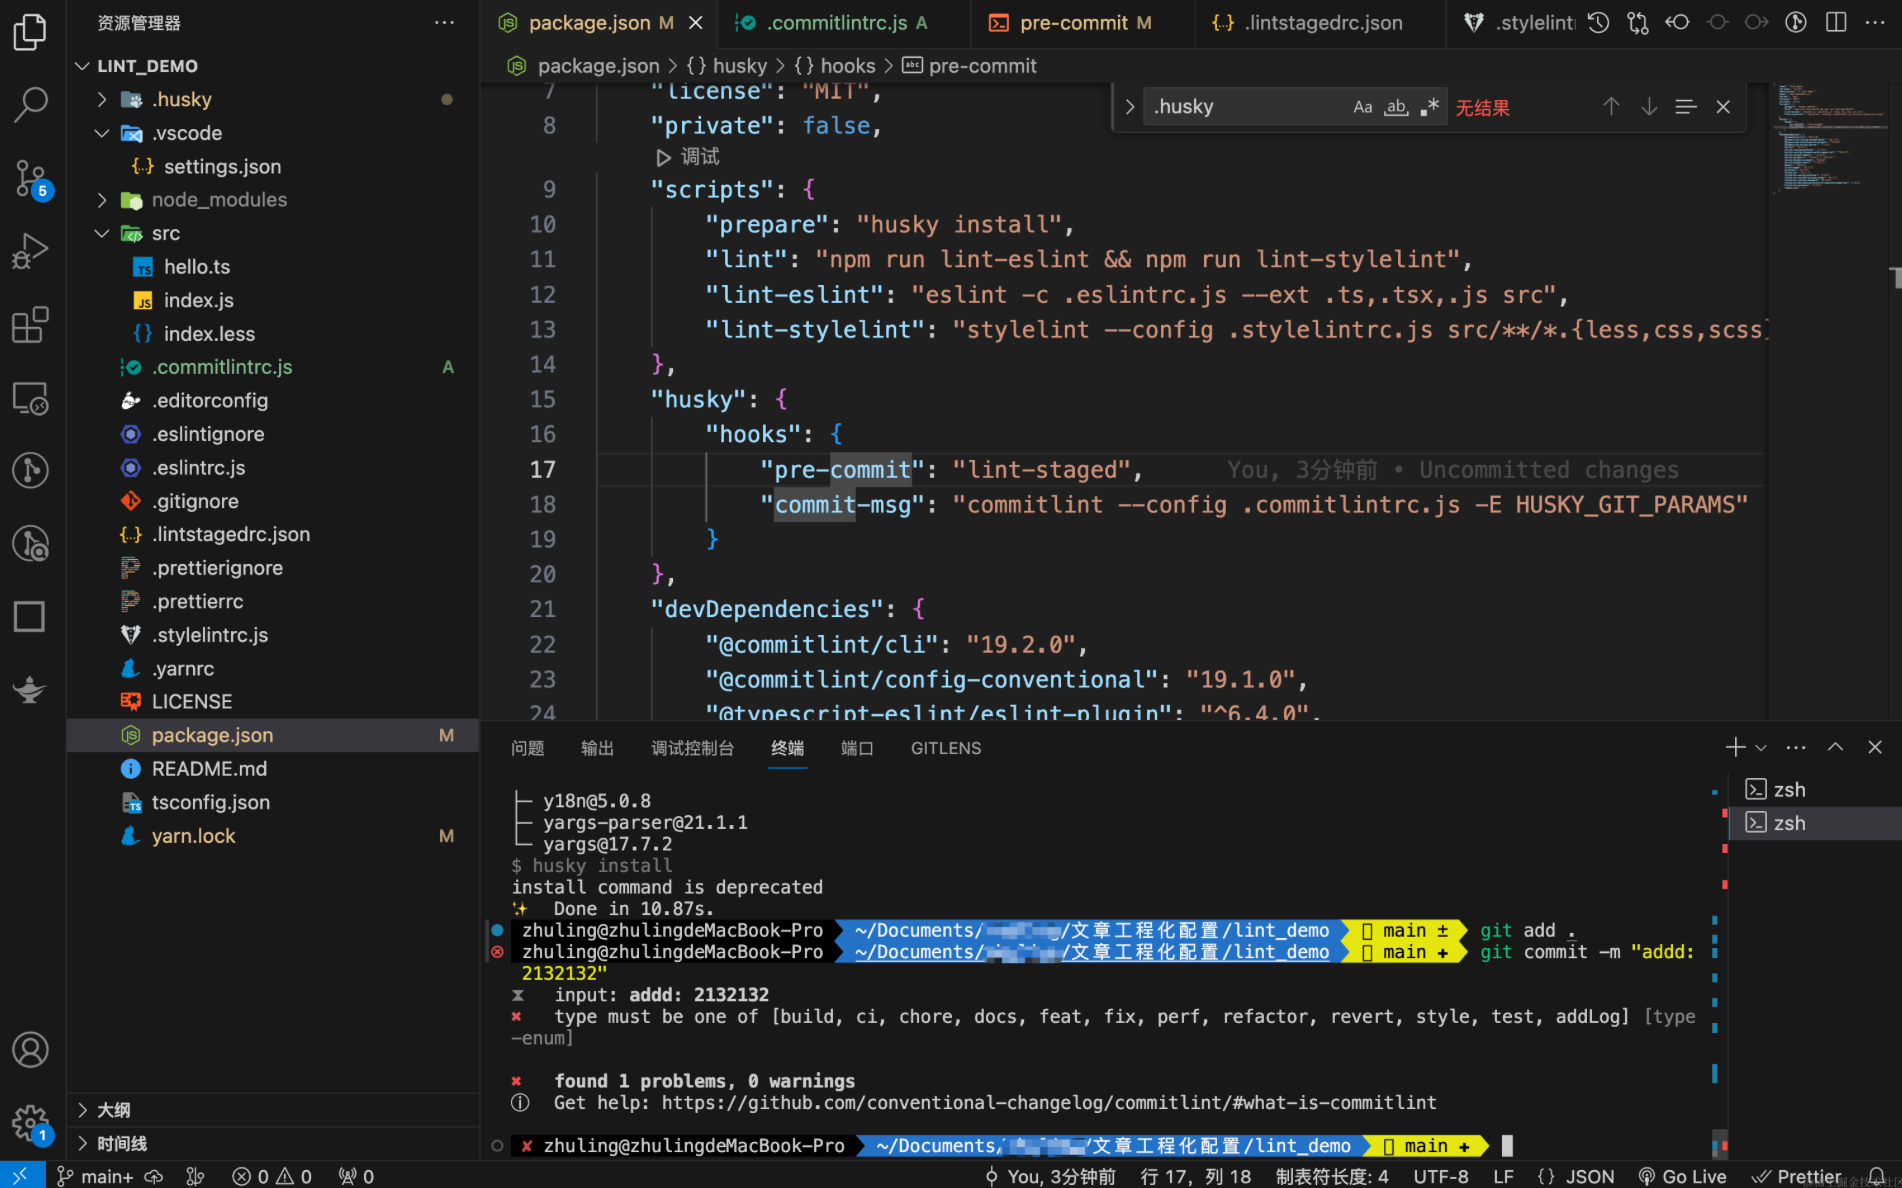The height and width of the screenshot is (1188, 1902).
Task: Toggle regular expression in find widget
Action: 1430,107
